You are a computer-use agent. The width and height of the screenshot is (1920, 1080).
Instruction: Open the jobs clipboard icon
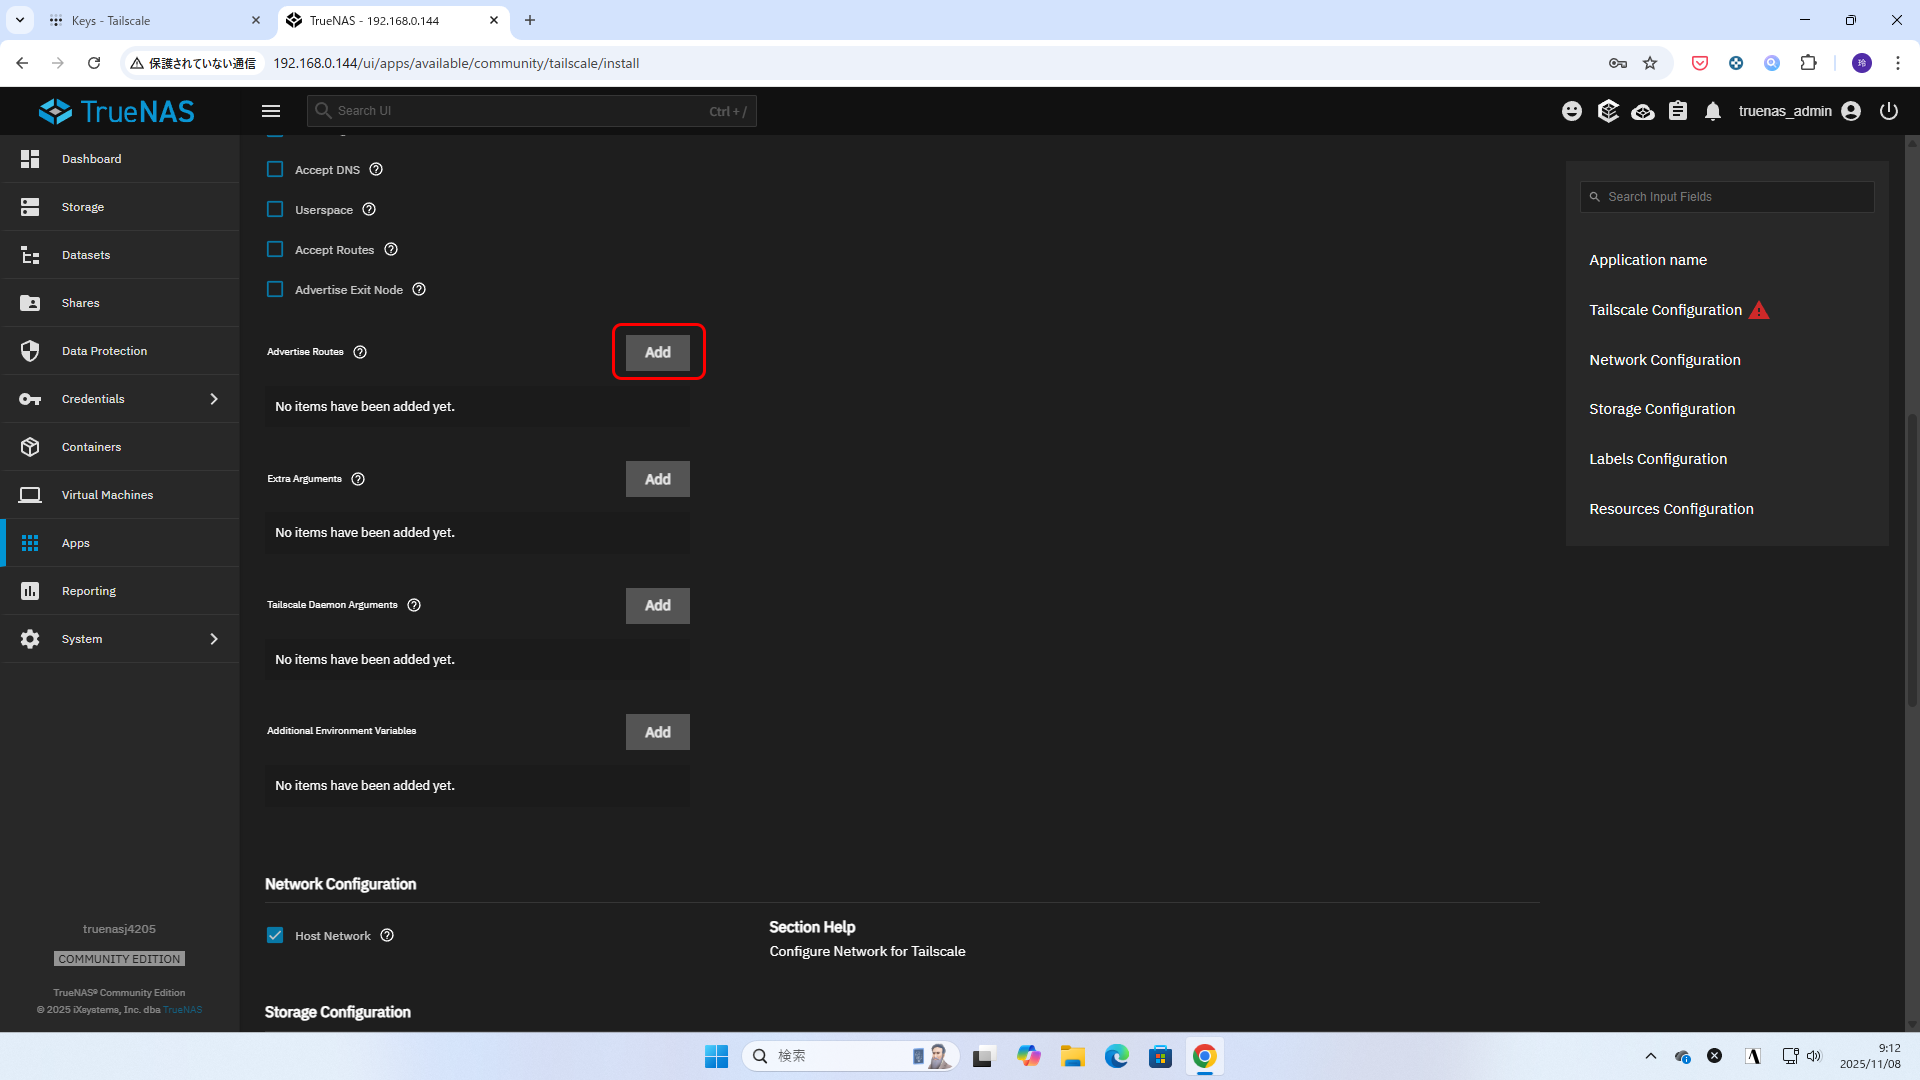[x=1678, y=111]
